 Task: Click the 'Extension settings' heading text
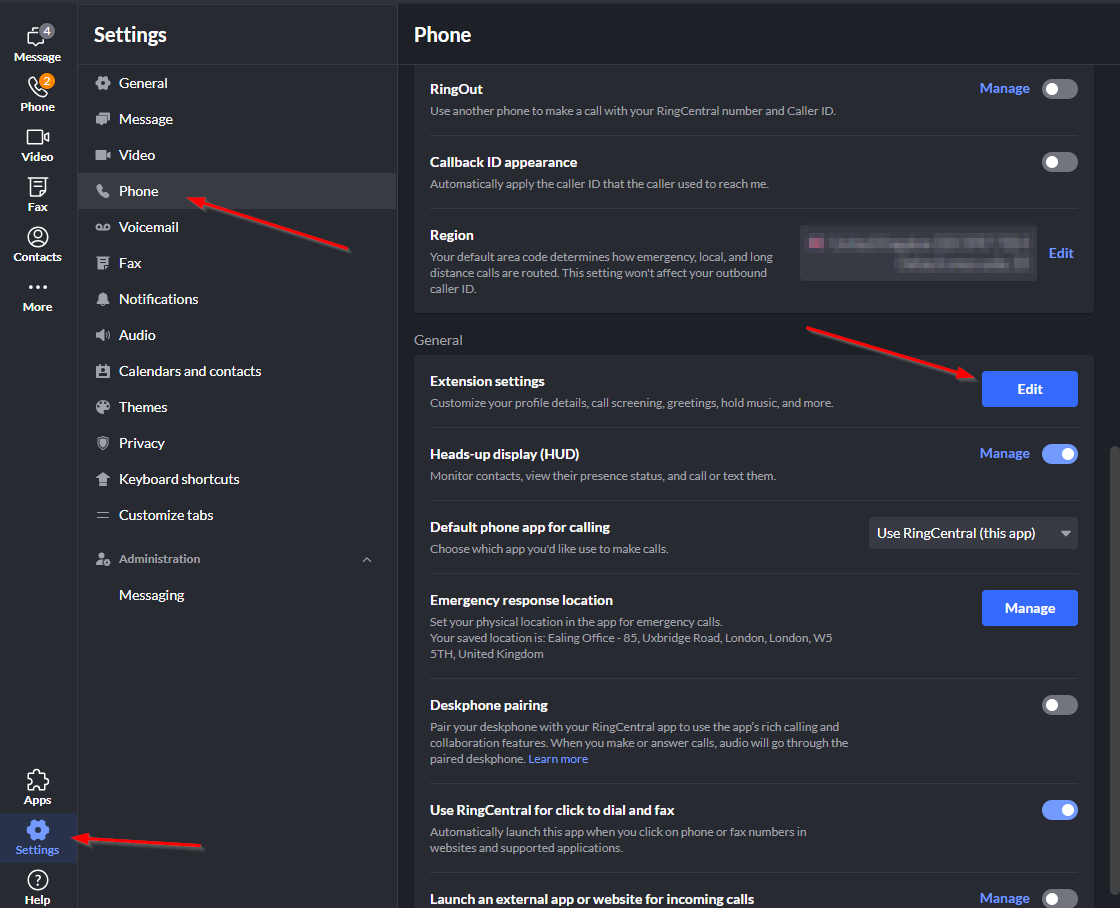click(x=487, y=381)
